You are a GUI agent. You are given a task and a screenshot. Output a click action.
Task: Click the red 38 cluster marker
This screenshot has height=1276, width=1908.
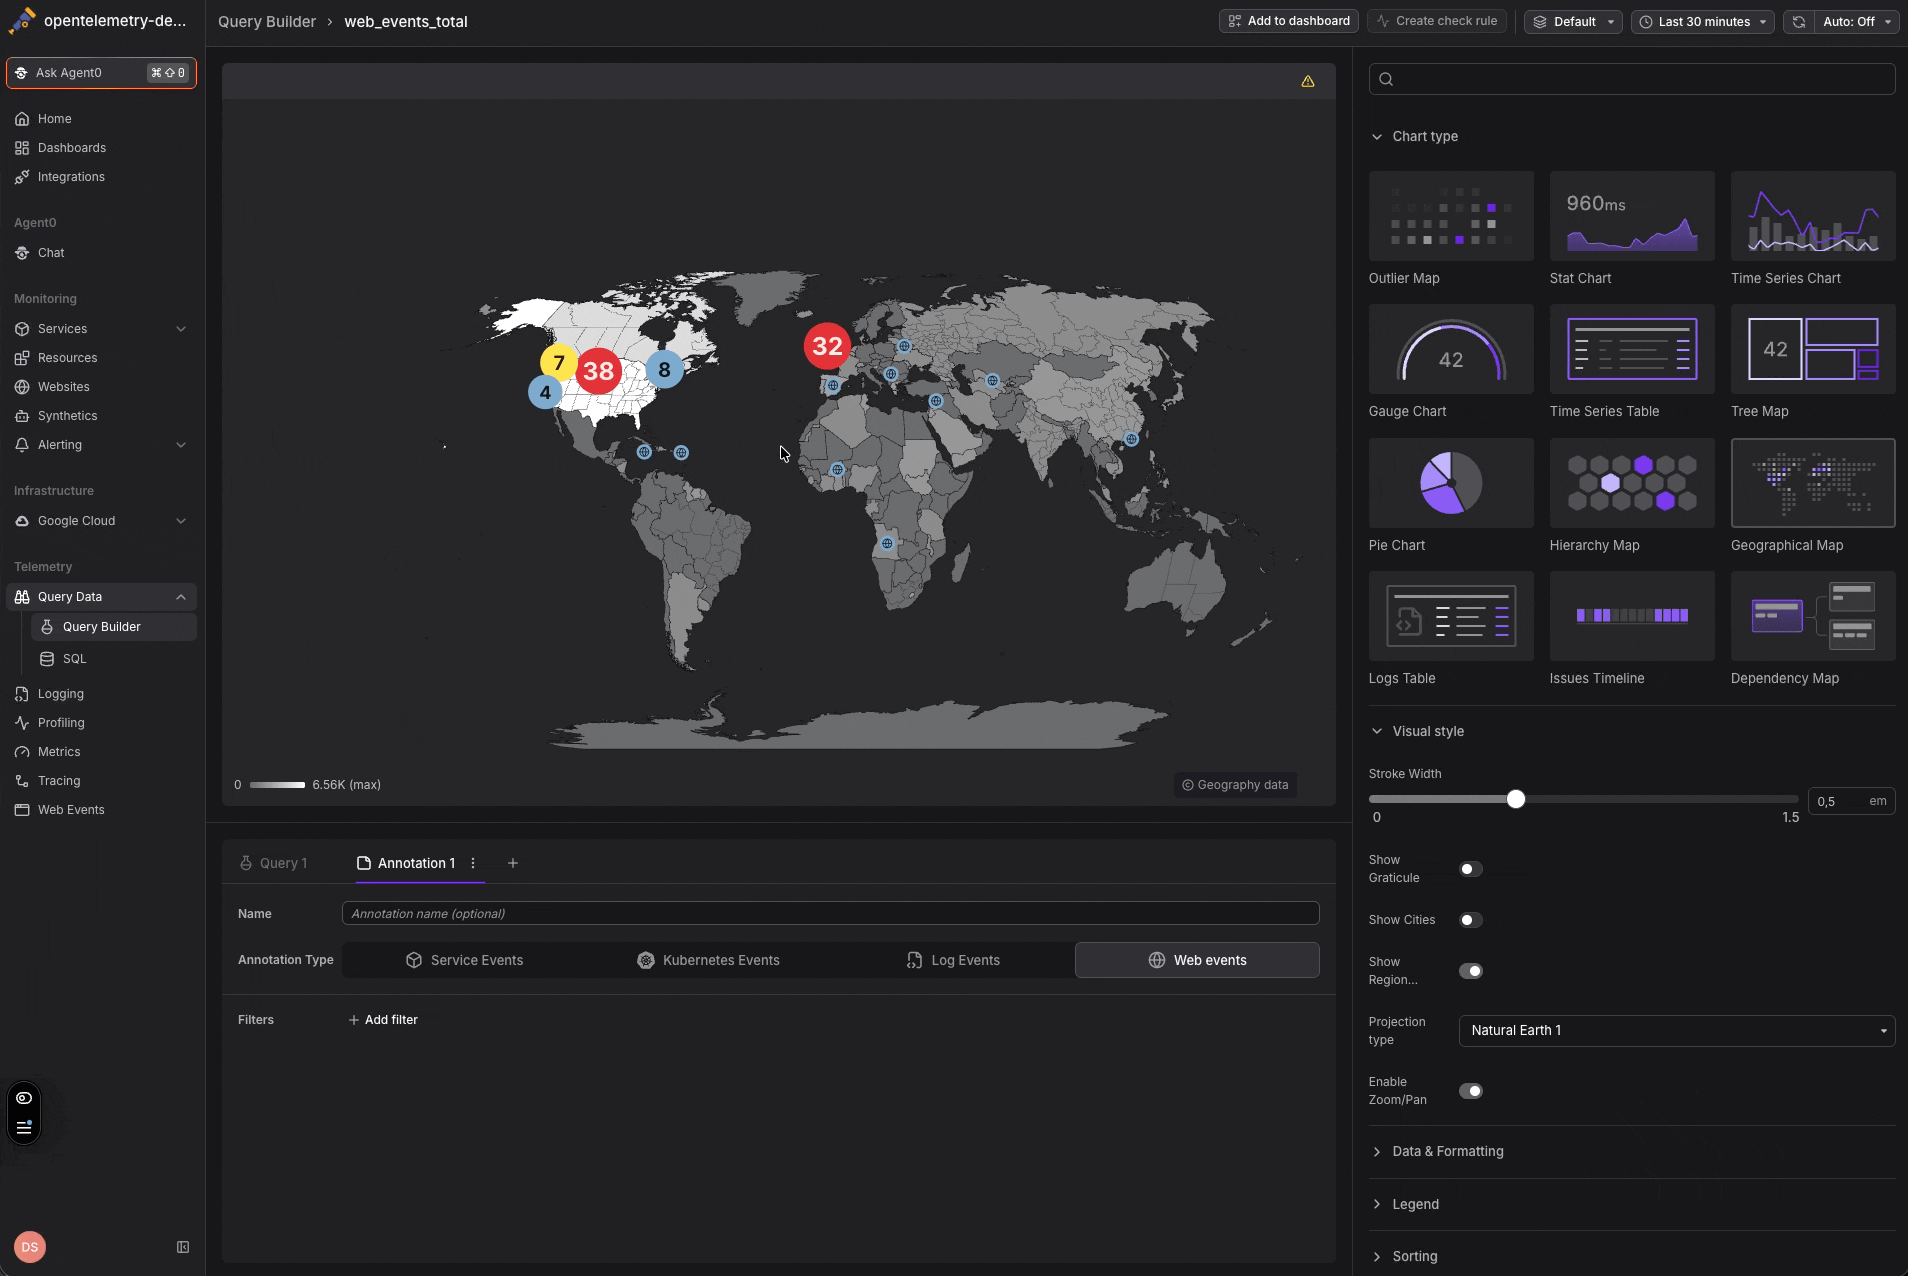[598, 371]
